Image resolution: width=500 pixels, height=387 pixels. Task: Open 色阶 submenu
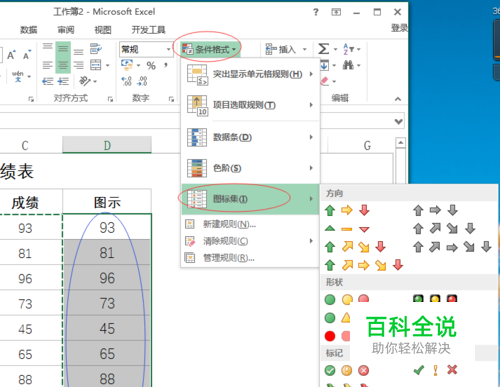click(250, 168)
